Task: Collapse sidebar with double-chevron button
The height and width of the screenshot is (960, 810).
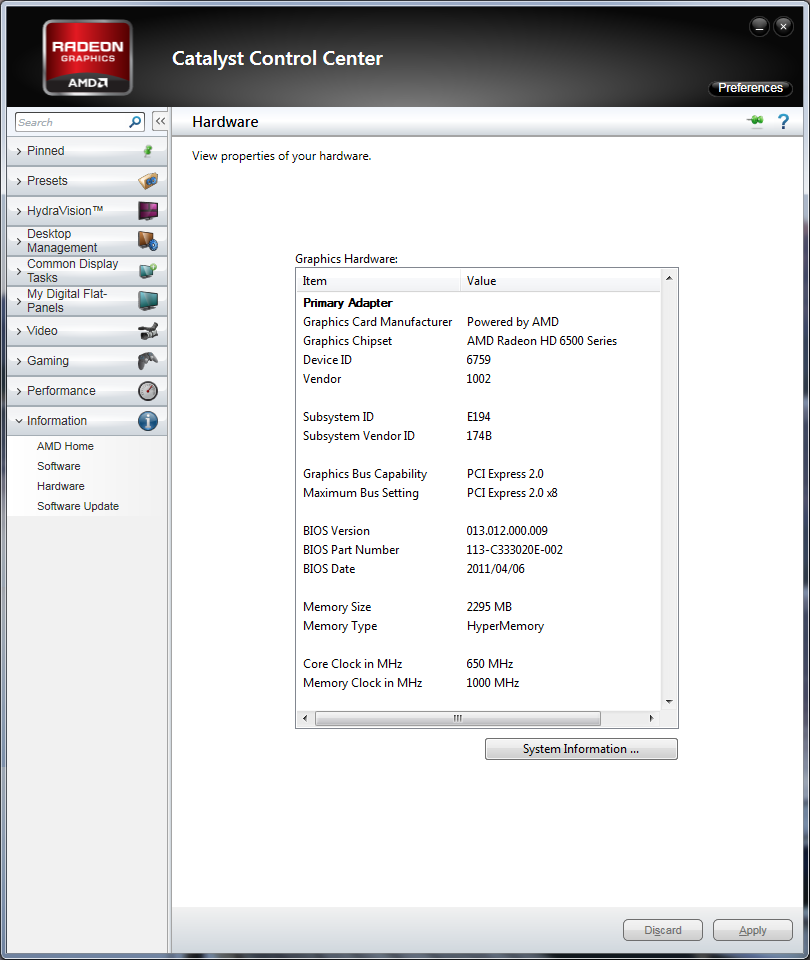Action: pyautogui.click(x=160, y=121)
